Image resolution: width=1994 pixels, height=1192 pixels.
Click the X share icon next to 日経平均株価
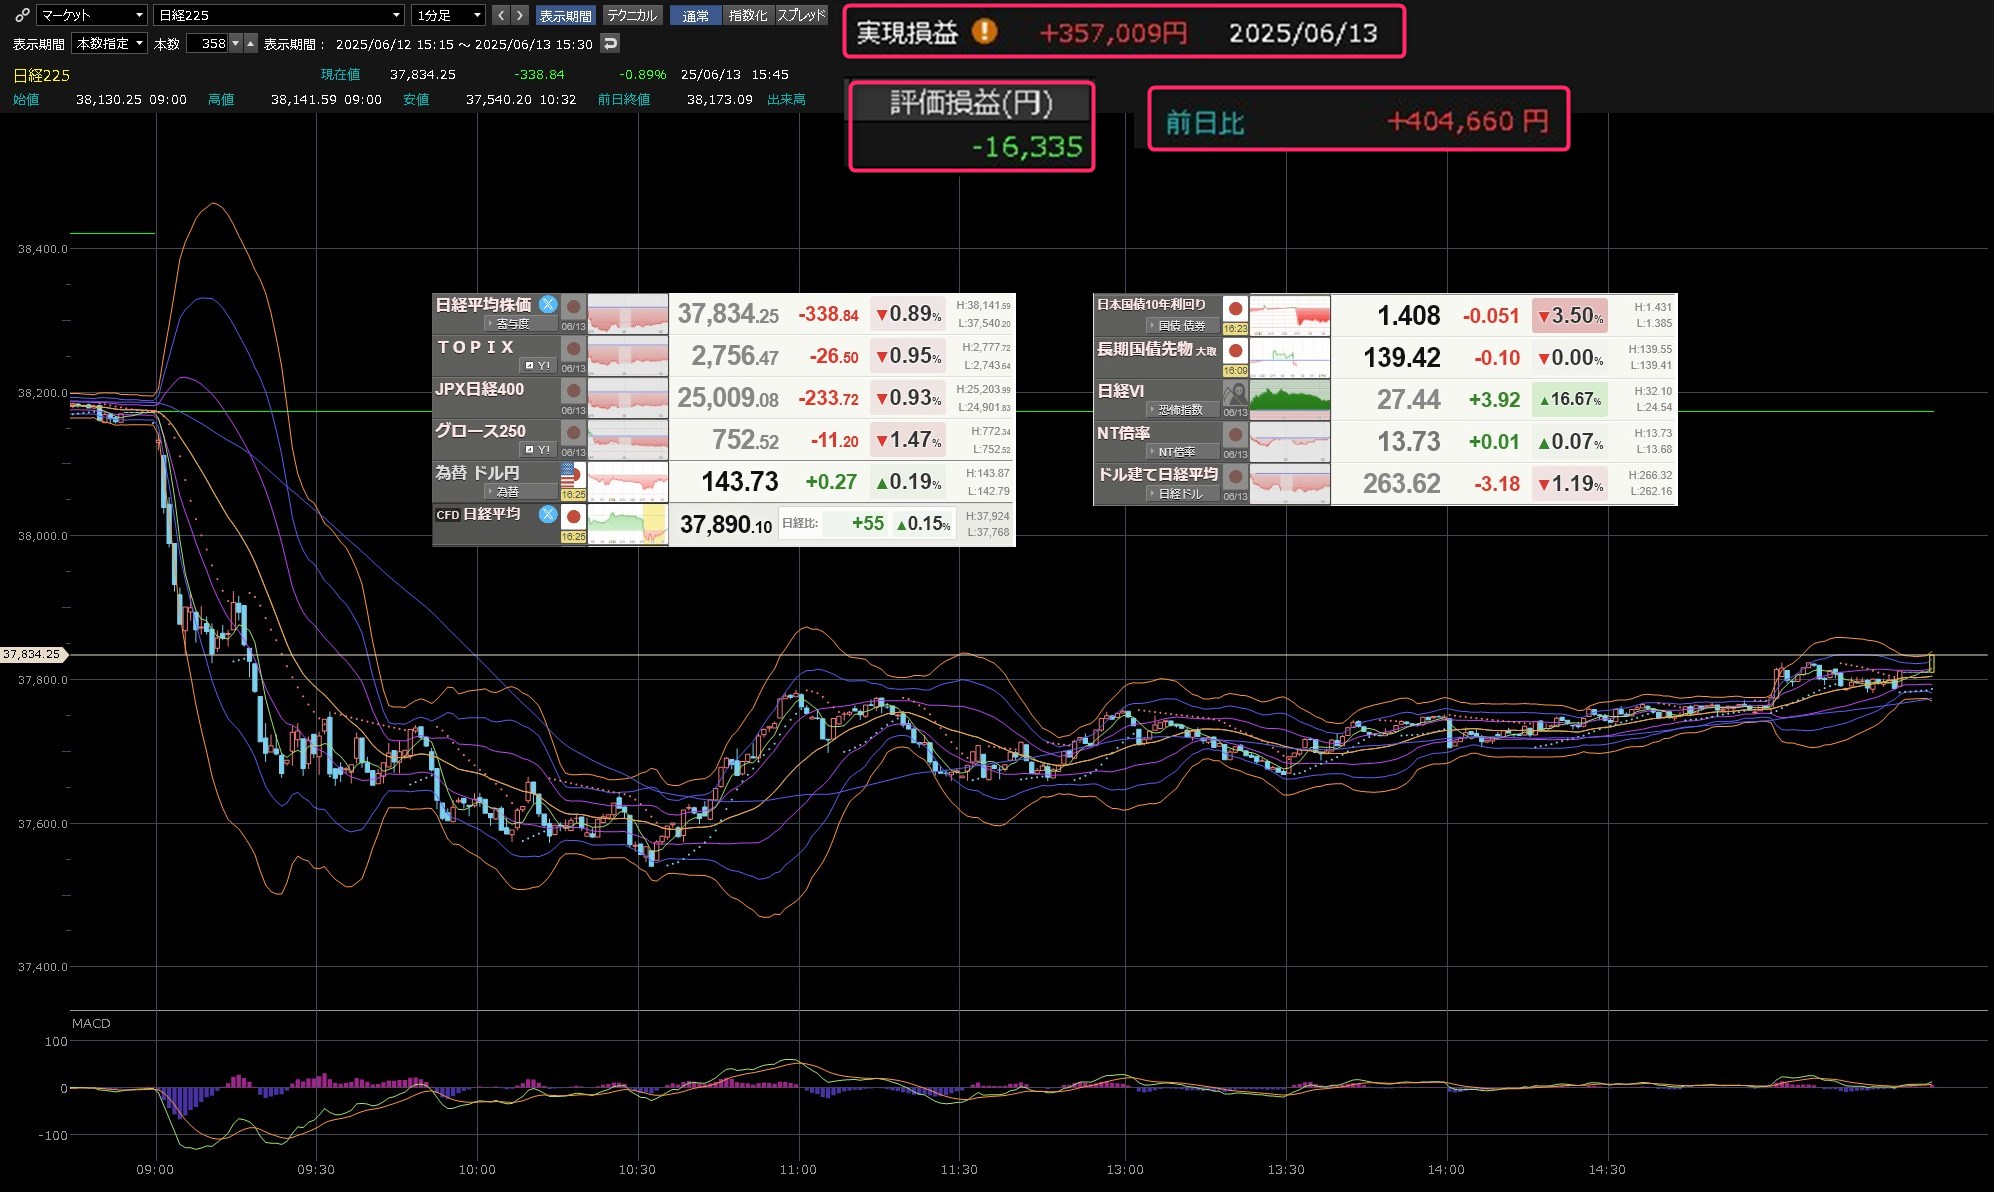click(548, 304)
